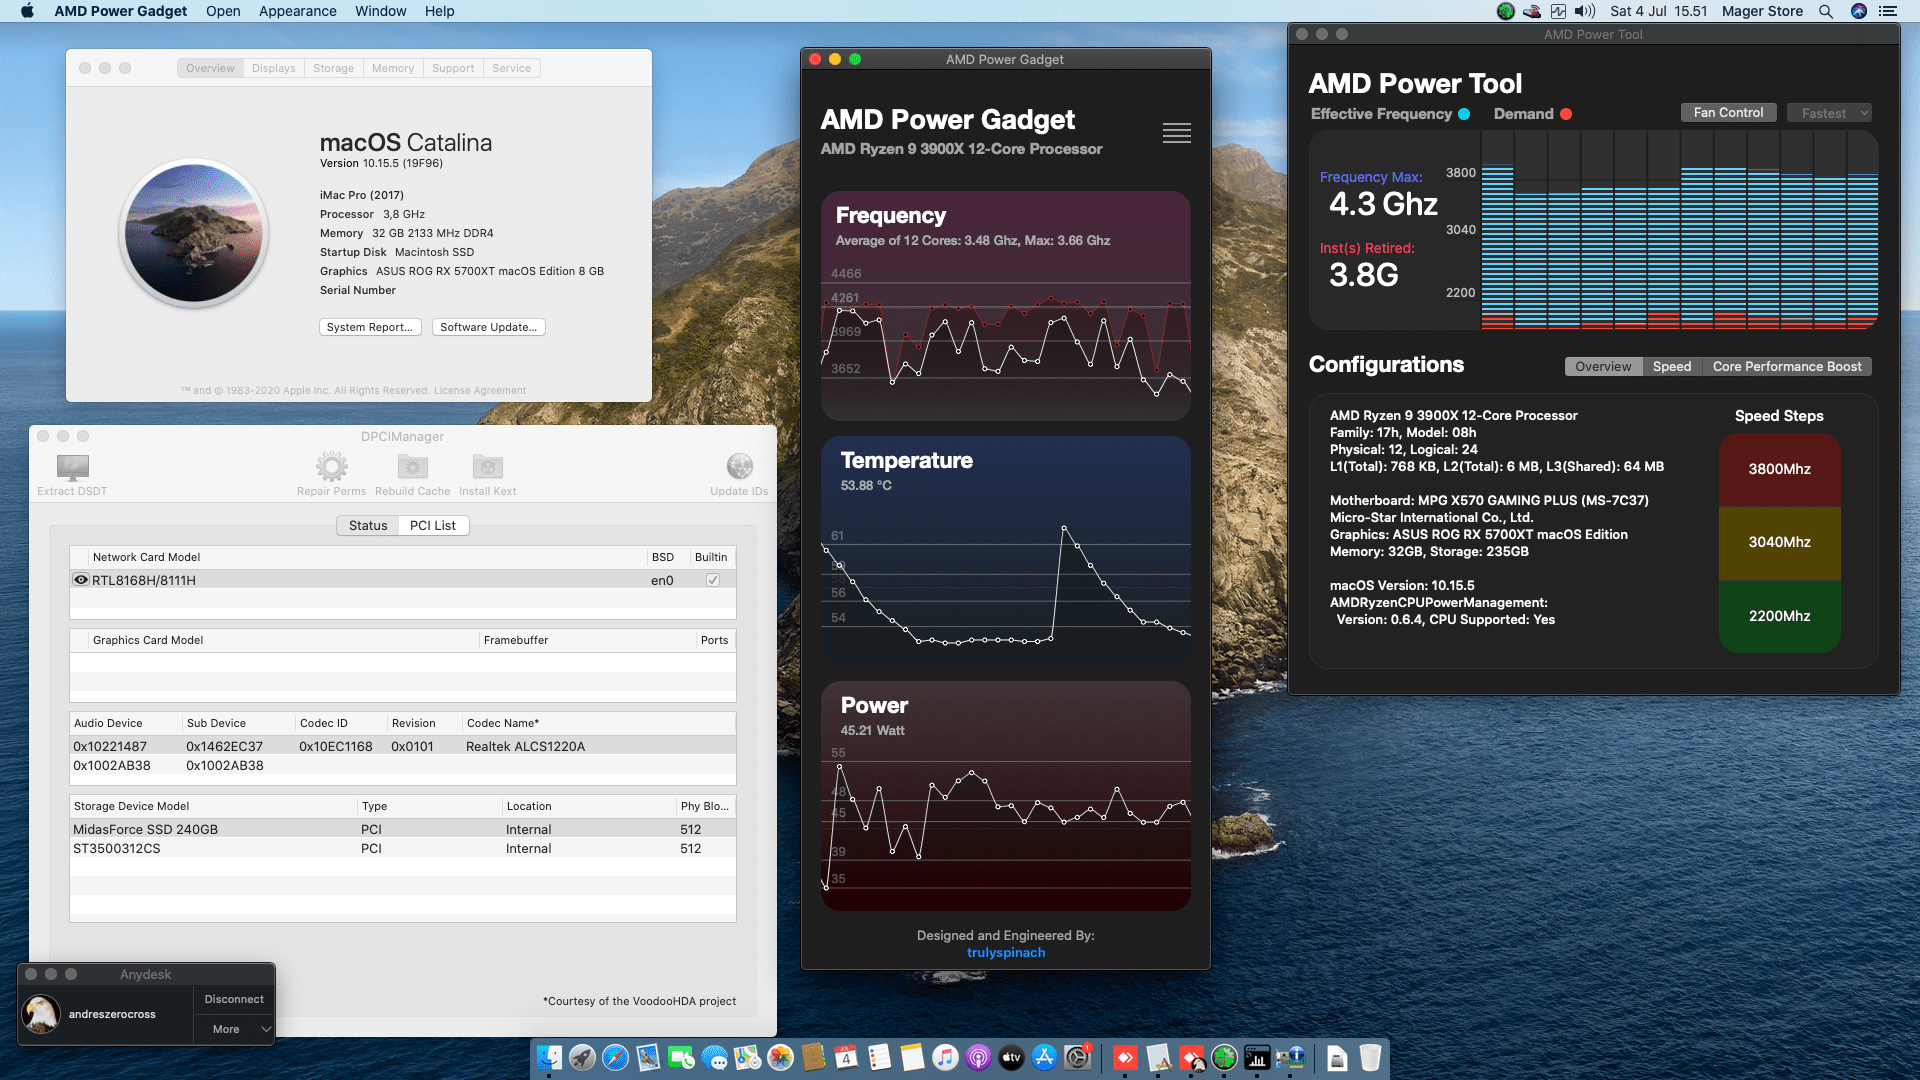The image size is (1920, 1080).
Task: Disconnect the Anydesk session
Action: point(233,998)
